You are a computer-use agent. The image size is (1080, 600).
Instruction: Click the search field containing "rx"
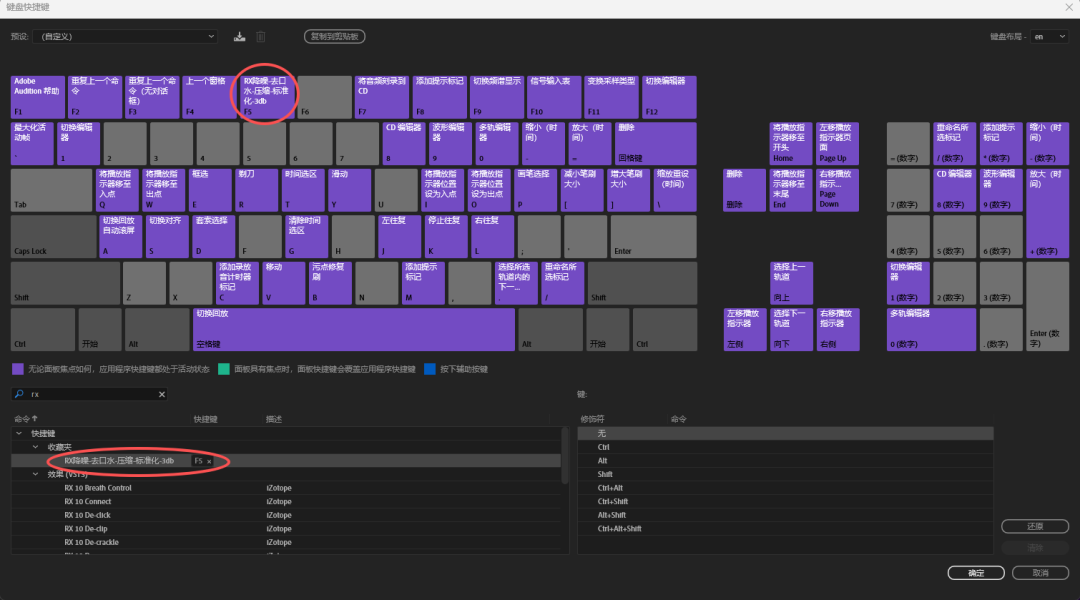click(x=90, y=394)
